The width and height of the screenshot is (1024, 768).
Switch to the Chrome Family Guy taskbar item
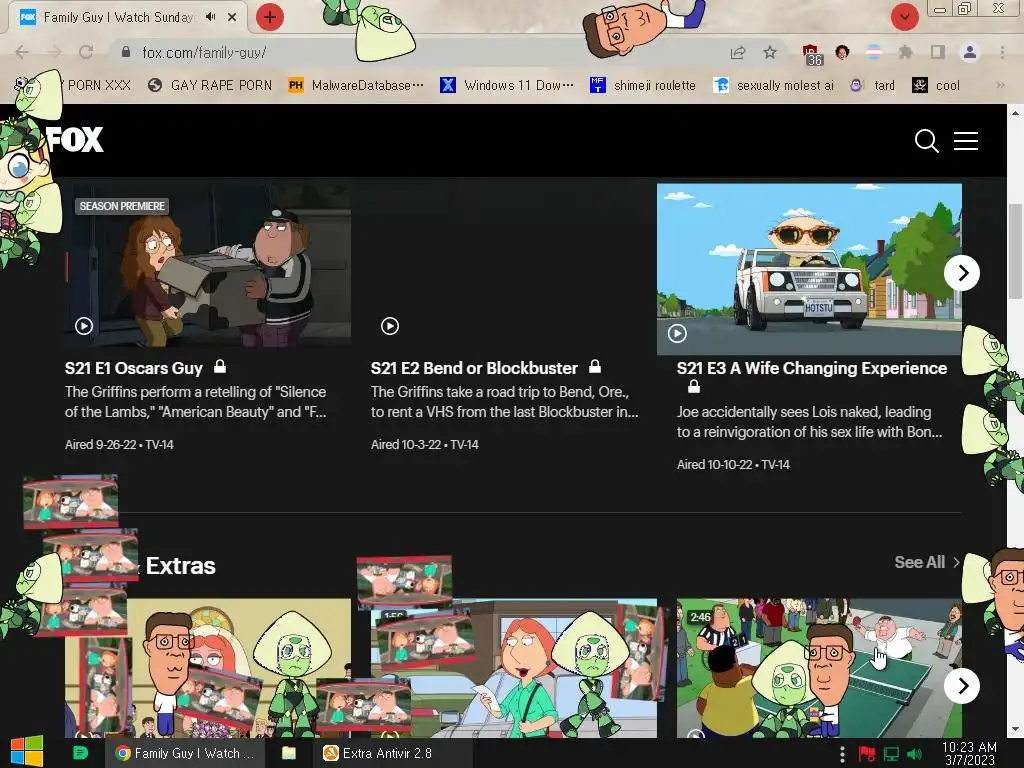click(185, 753)
